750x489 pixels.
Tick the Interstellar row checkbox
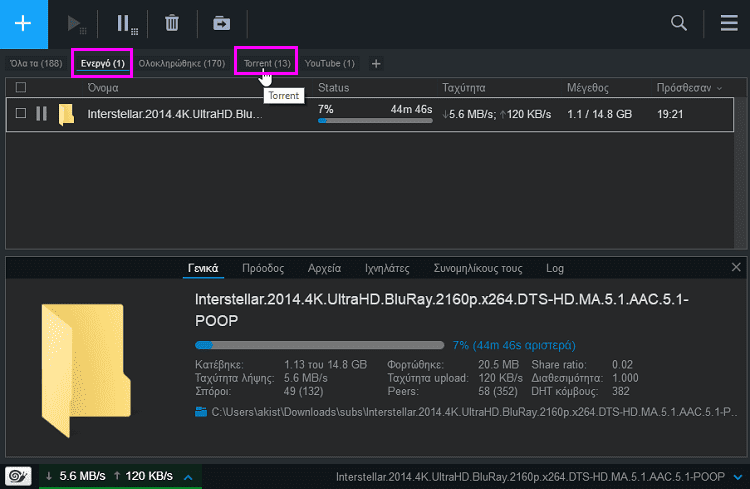click(21, 113)
